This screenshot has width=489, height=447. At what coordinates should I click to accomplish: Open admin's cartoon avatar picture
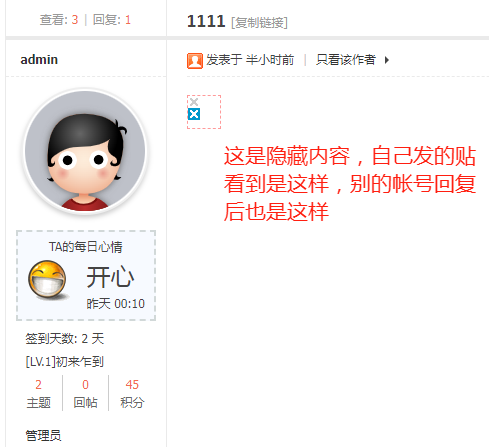coord(85,151)
